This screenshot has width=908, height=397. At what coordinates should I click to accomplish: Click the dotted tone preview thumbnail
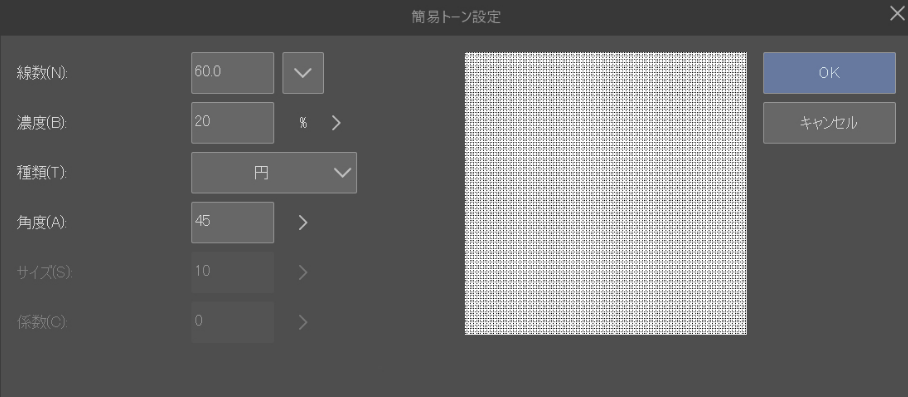coord(606,193)
